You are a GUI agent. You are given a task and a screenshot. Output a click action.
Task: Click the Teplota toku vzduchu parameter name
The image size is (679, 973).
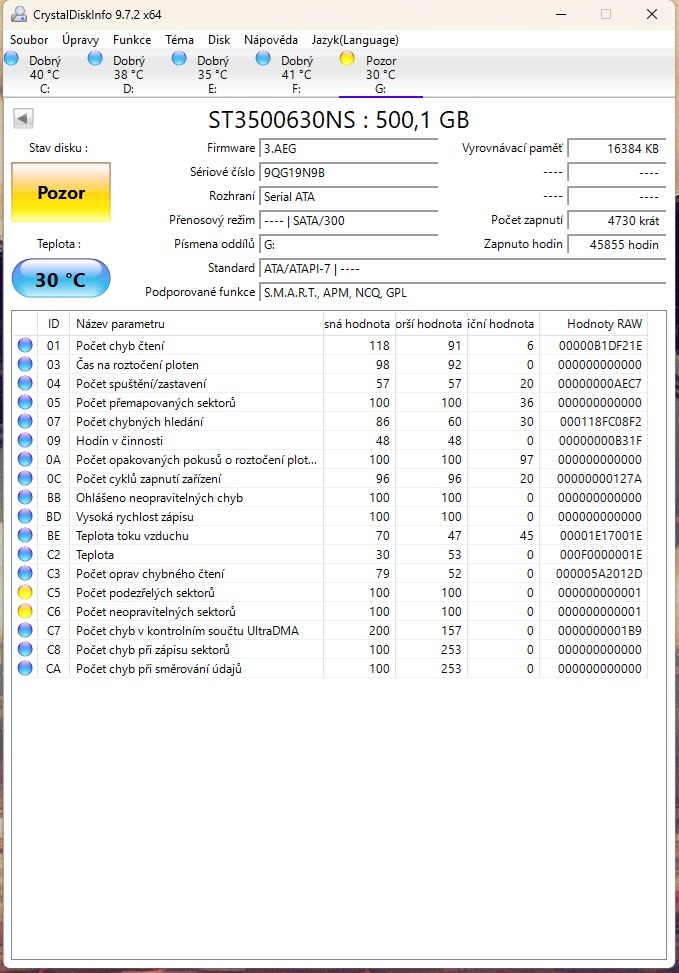pyautogui.click(x=132, y=536)
